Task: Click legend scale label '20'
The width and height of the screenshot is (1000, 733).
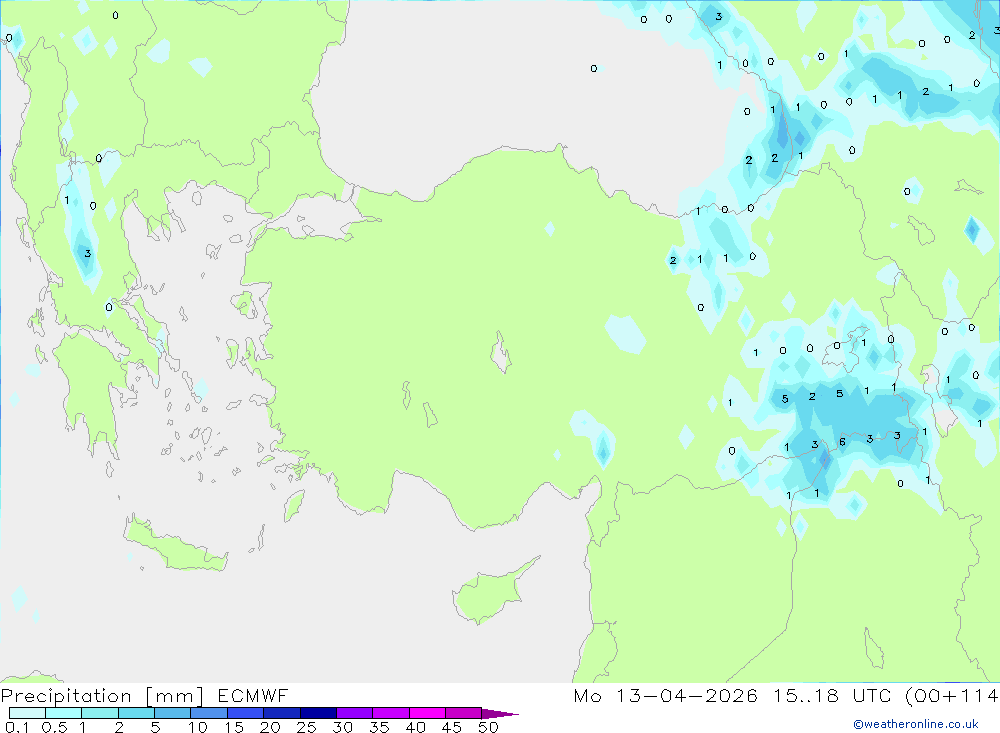Action: [270, 727]
